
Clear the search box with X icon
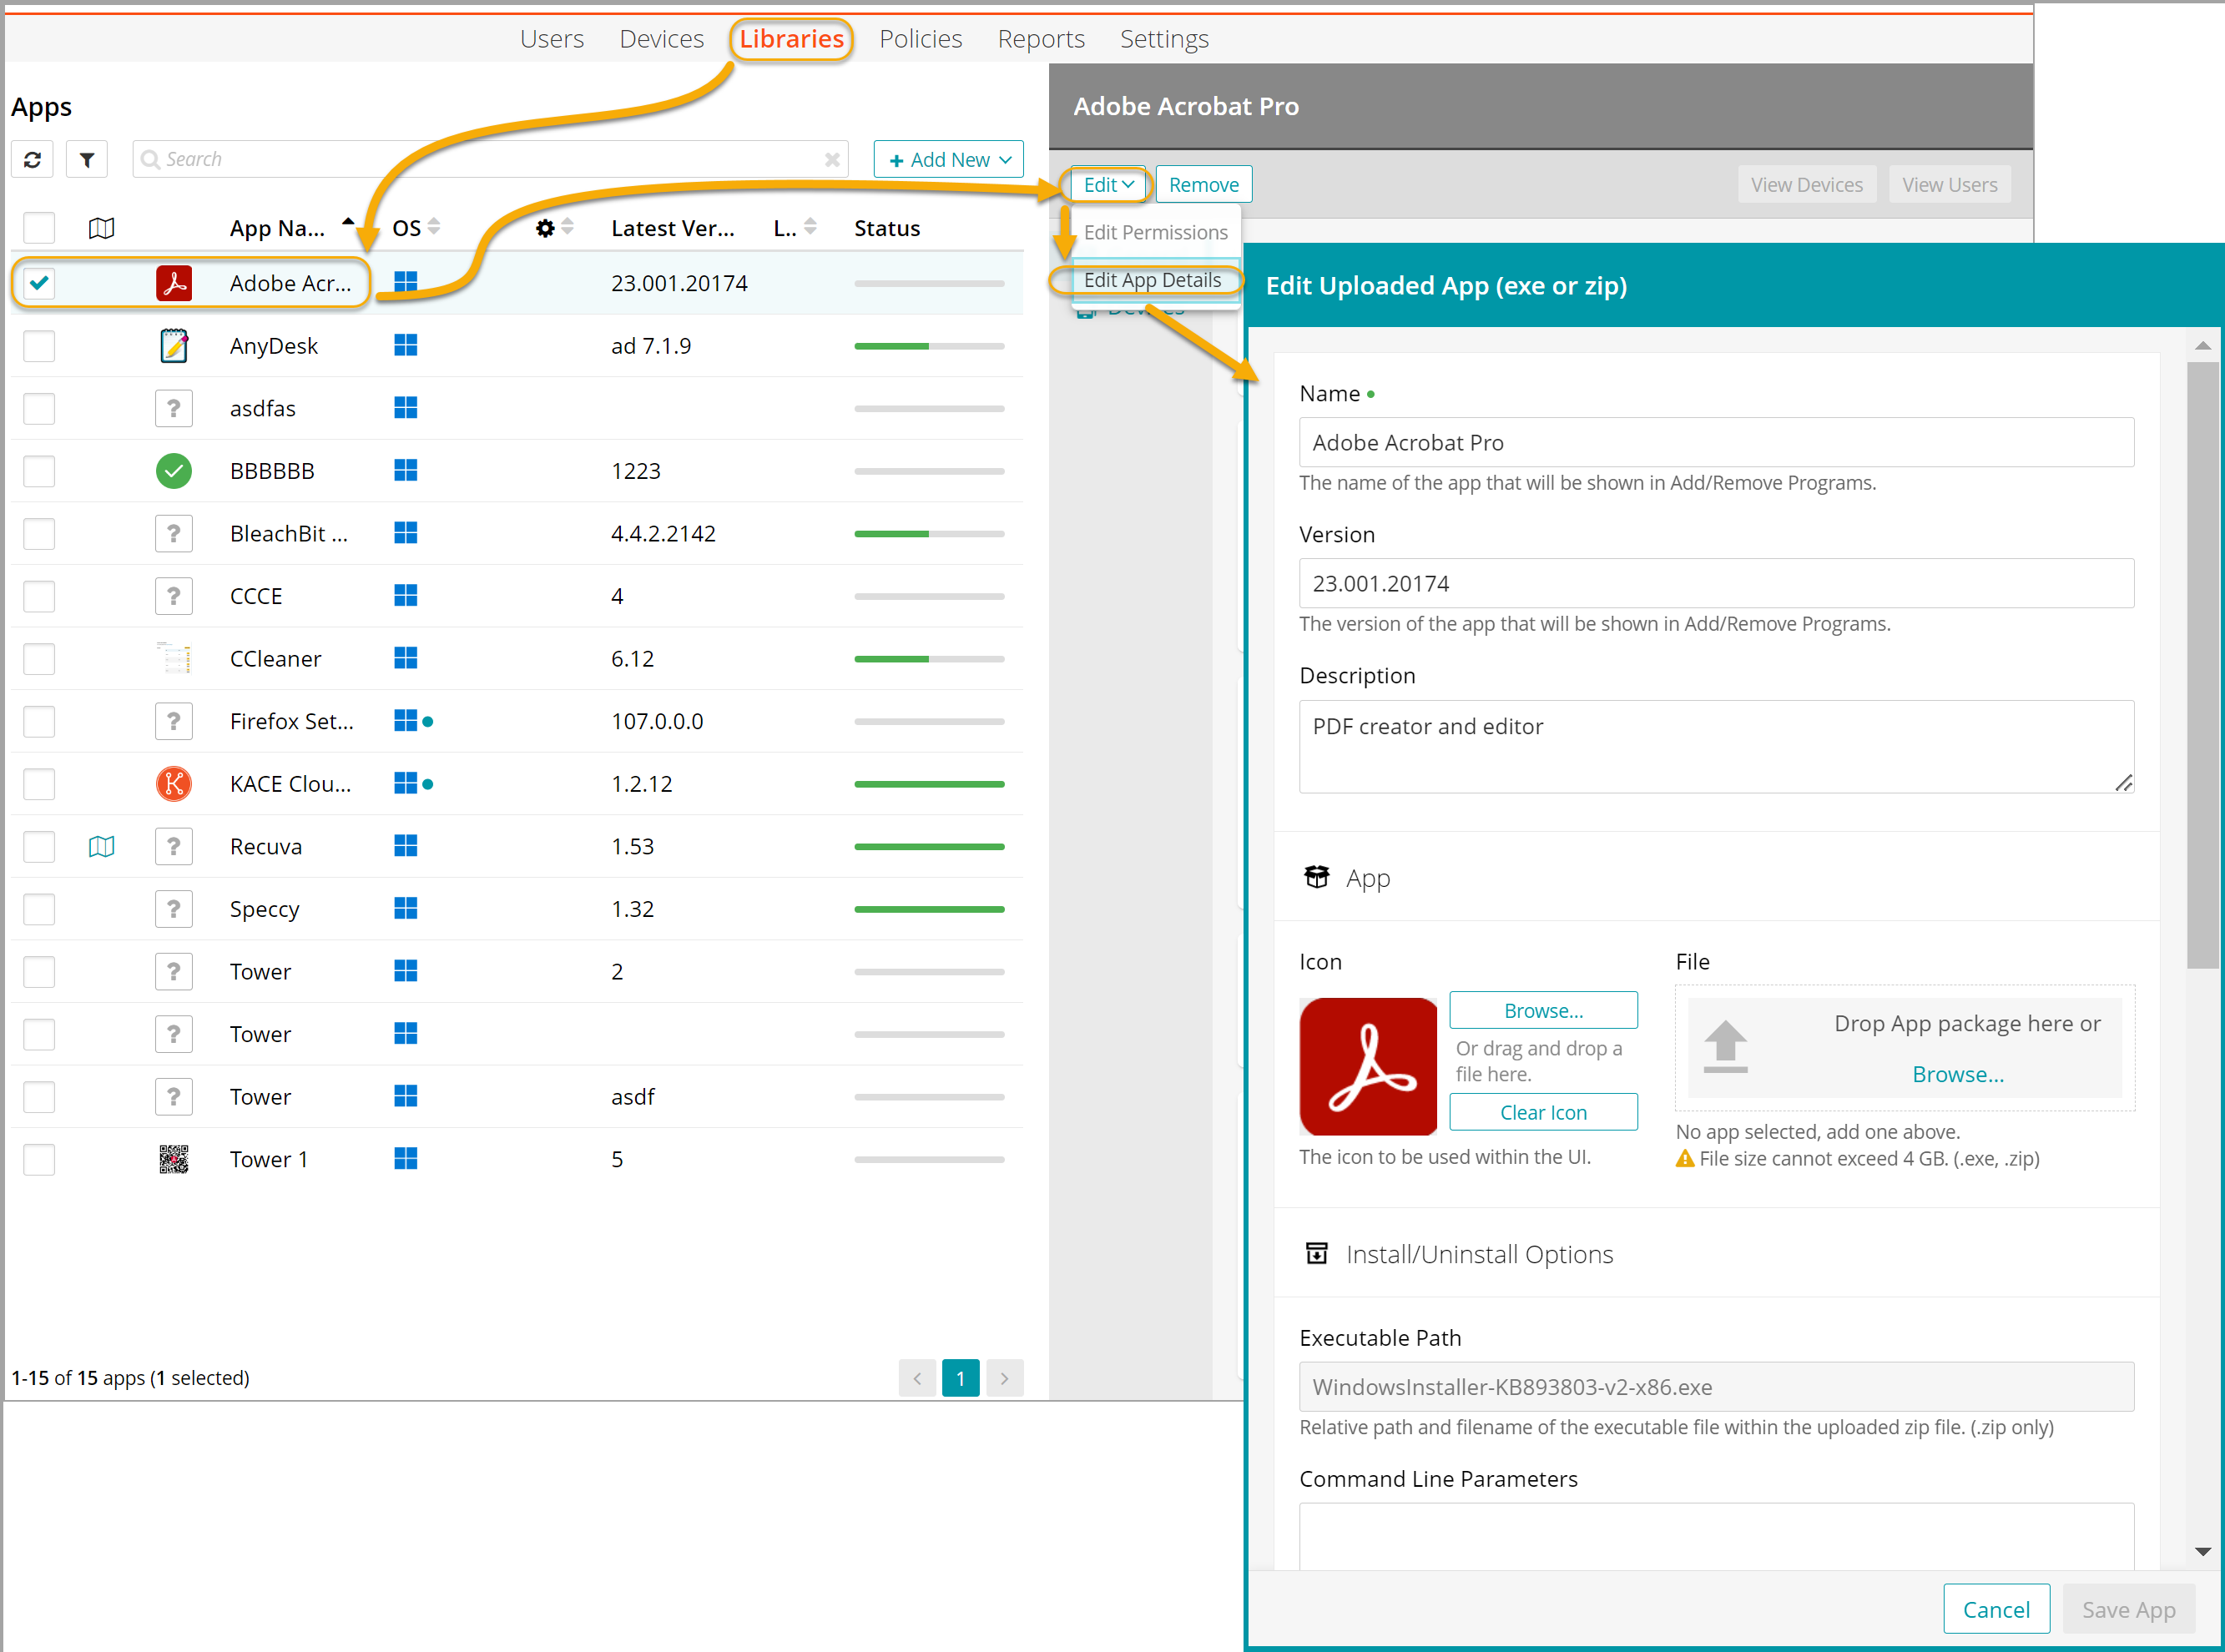[831, 160]
